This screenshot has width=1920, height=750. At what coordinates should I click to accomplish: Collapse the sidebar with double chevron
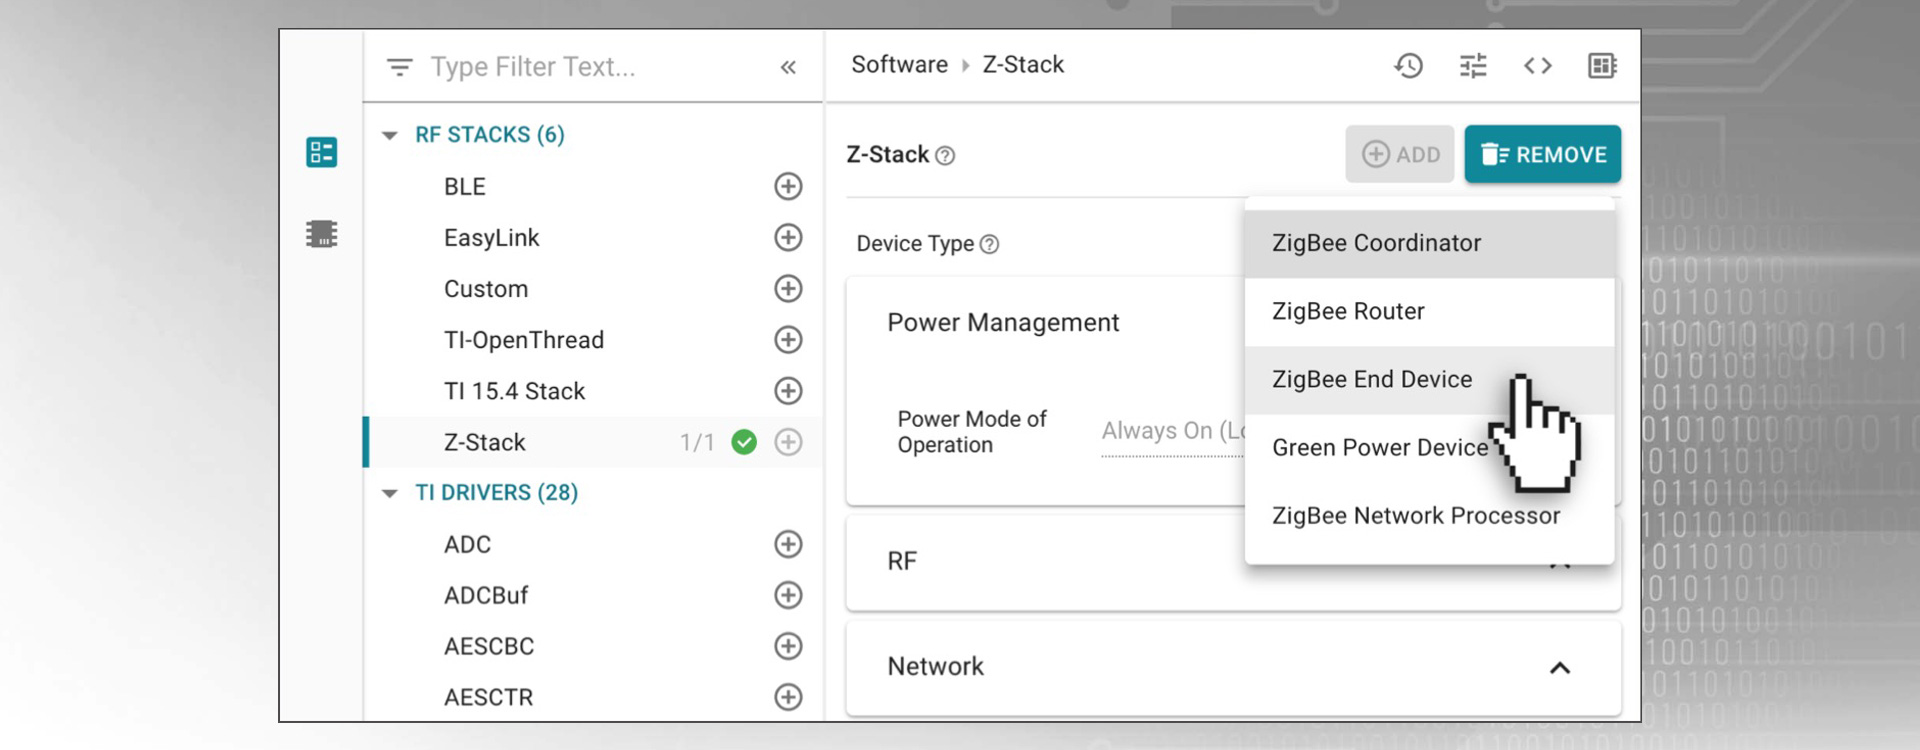pyautogui.click(x=788, y=67)
